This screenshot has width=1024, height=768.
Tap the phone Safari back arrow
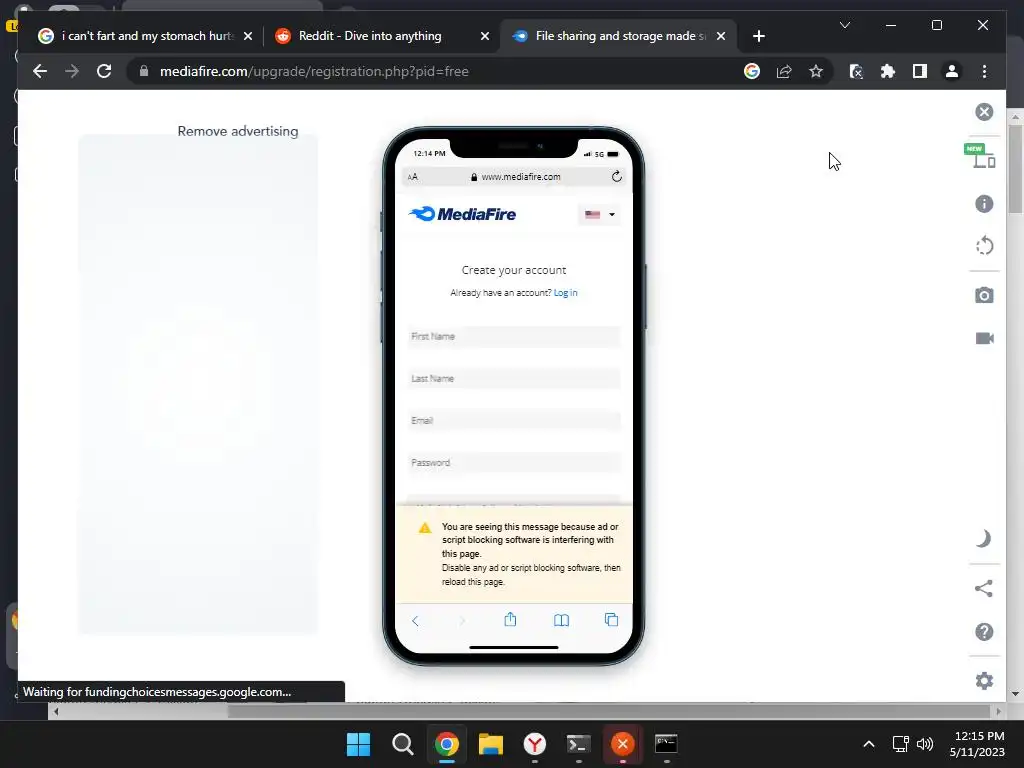click(415, 620)
